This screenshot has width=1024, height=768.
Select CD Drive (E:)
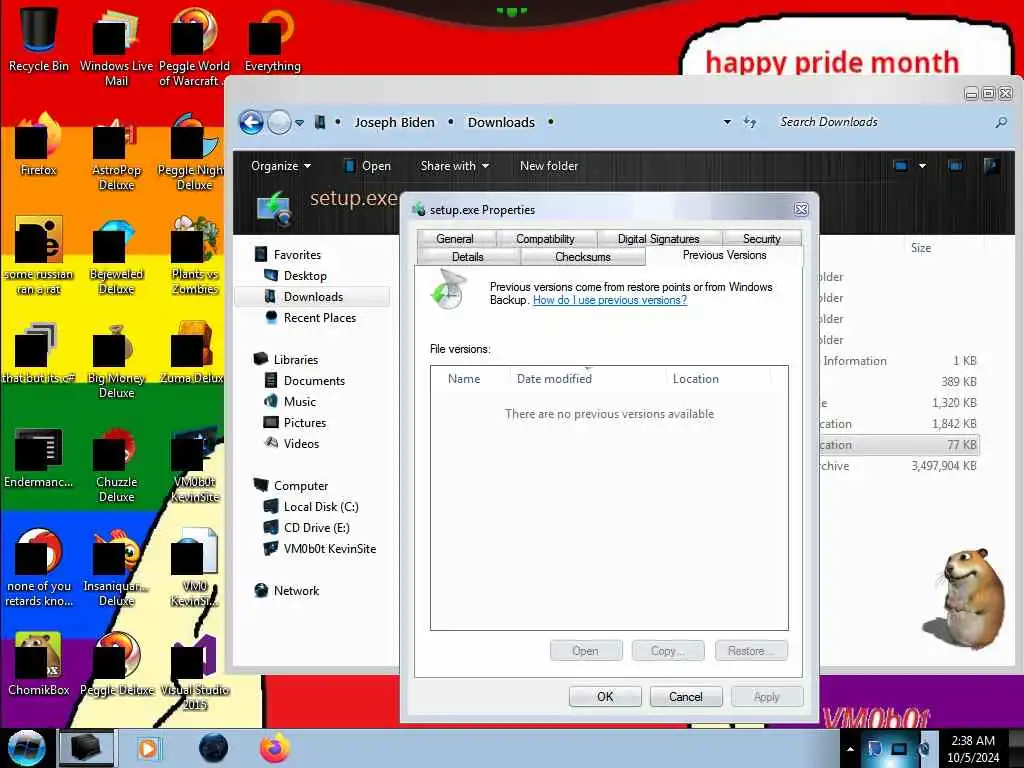pyautogui.click(x=316, y=528)
